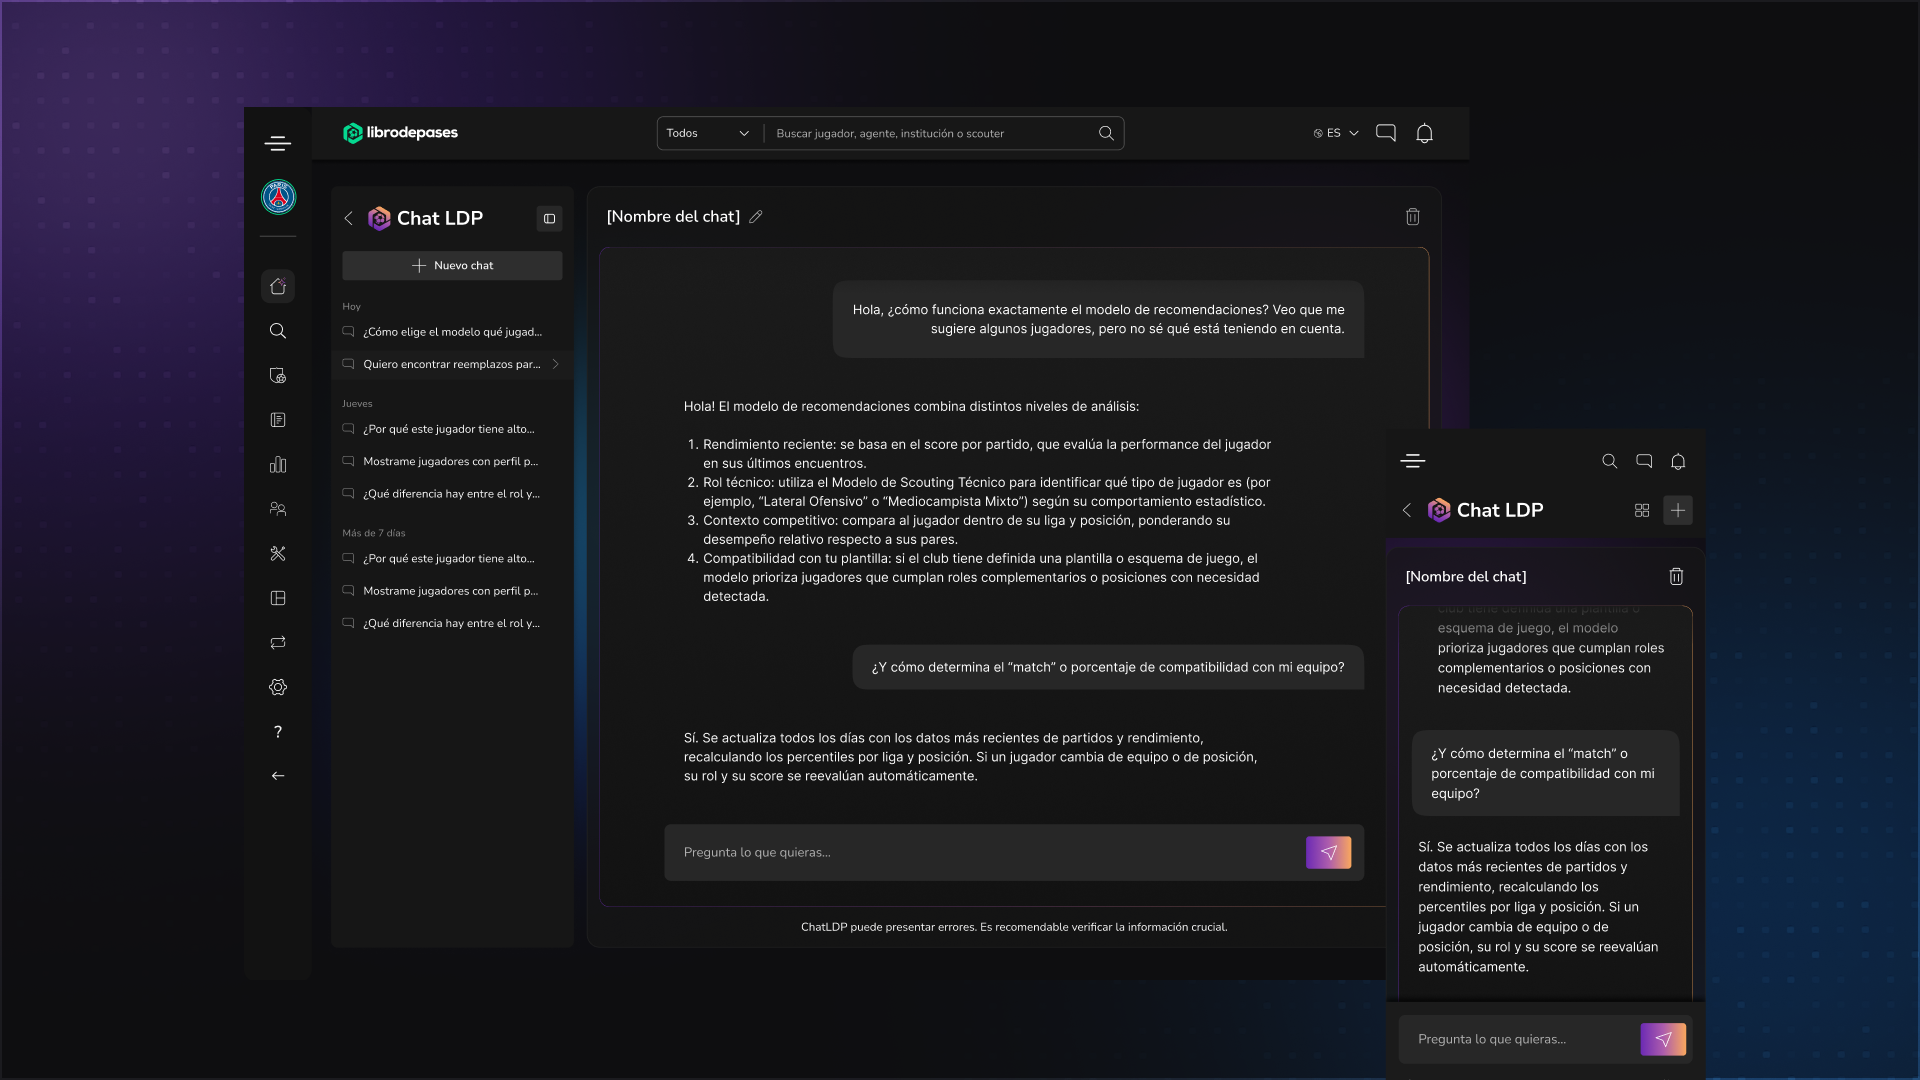Click the Nuevo chat button

pos(452,266)
